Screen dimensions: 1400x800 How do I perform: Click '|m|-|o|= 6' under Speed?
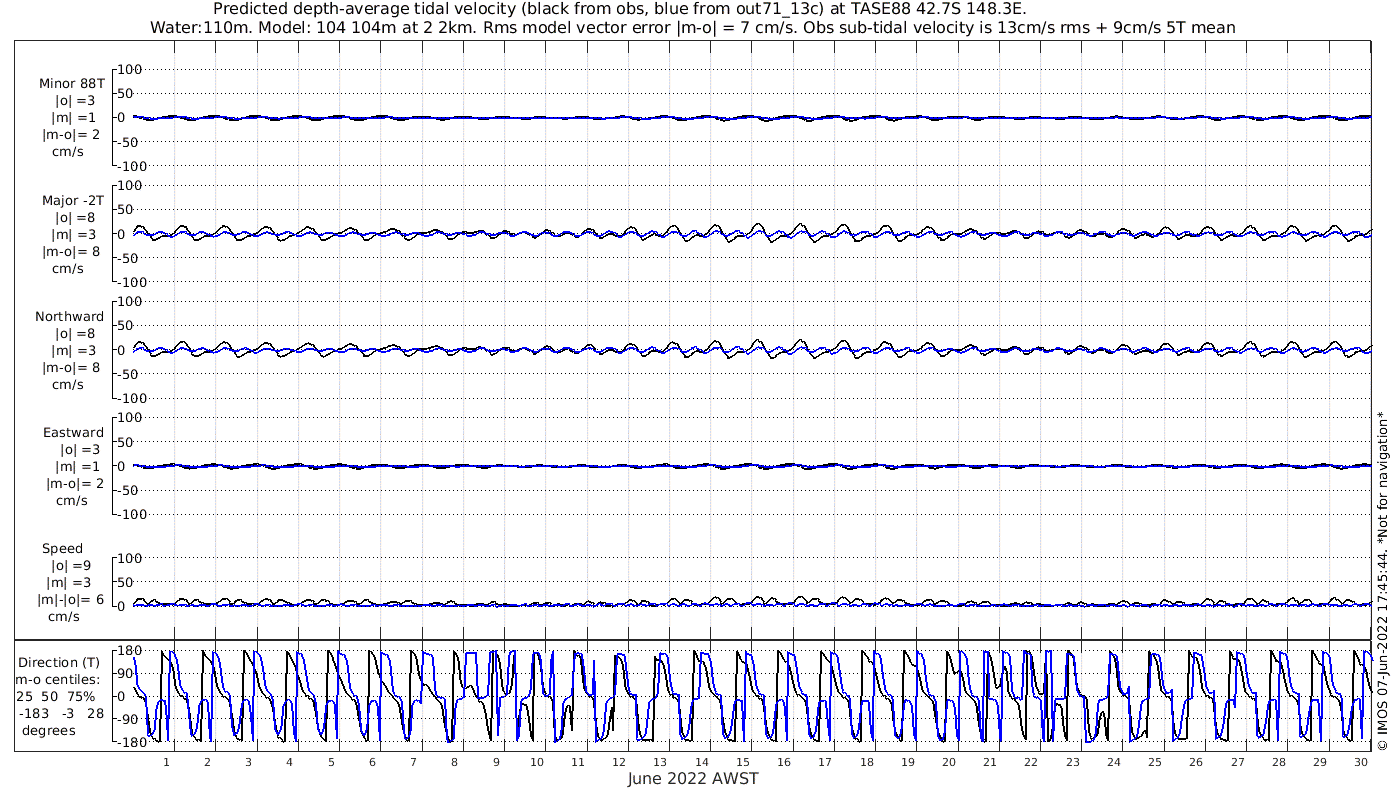coord(71,600)
